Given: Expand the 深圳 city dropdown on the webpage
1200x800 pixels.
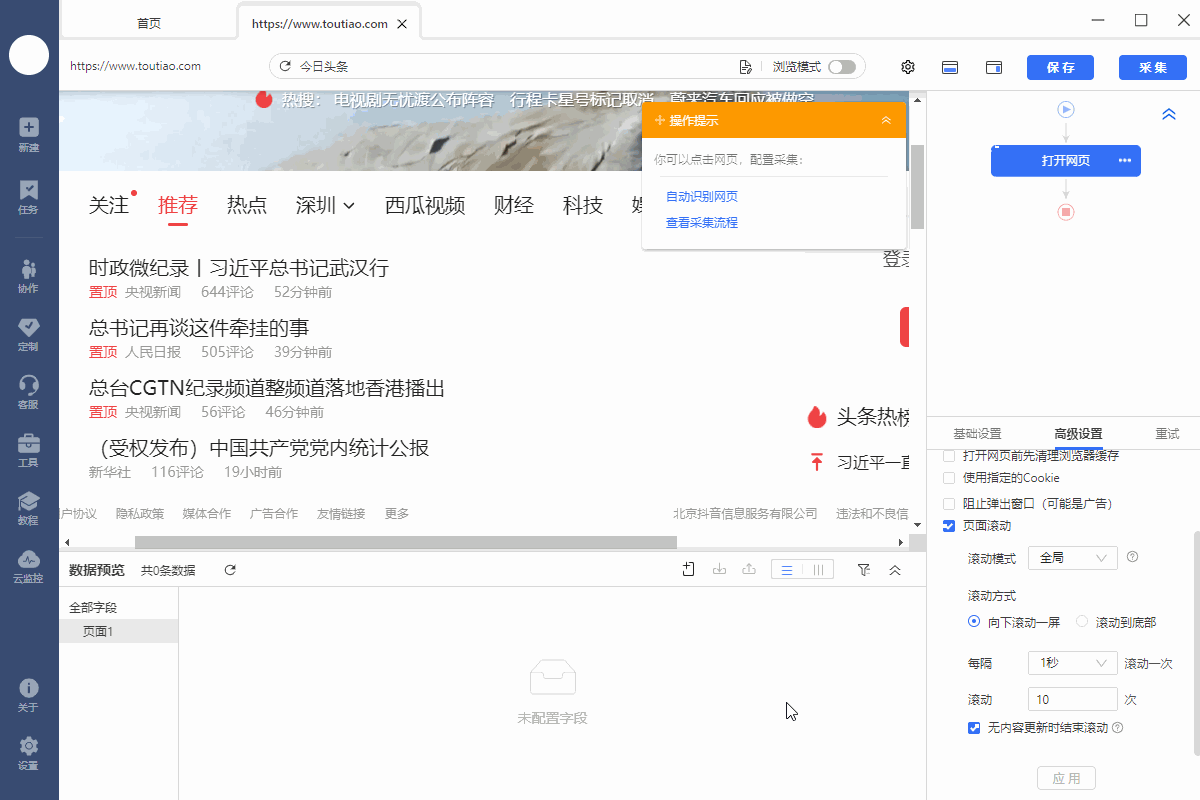Looking at the screenshot, I should [326, 205].
